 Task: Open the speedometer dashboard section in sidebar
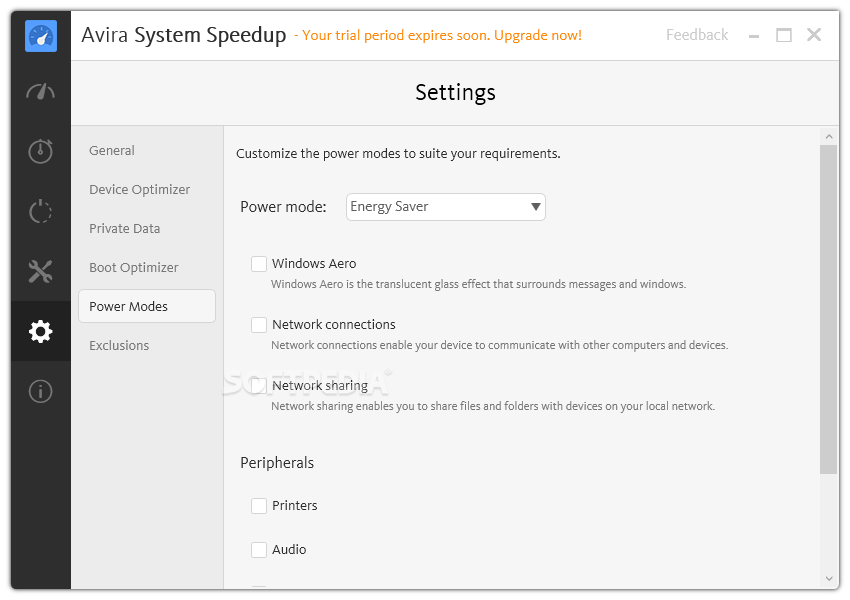pyautogui.click(x=41, y=92)
